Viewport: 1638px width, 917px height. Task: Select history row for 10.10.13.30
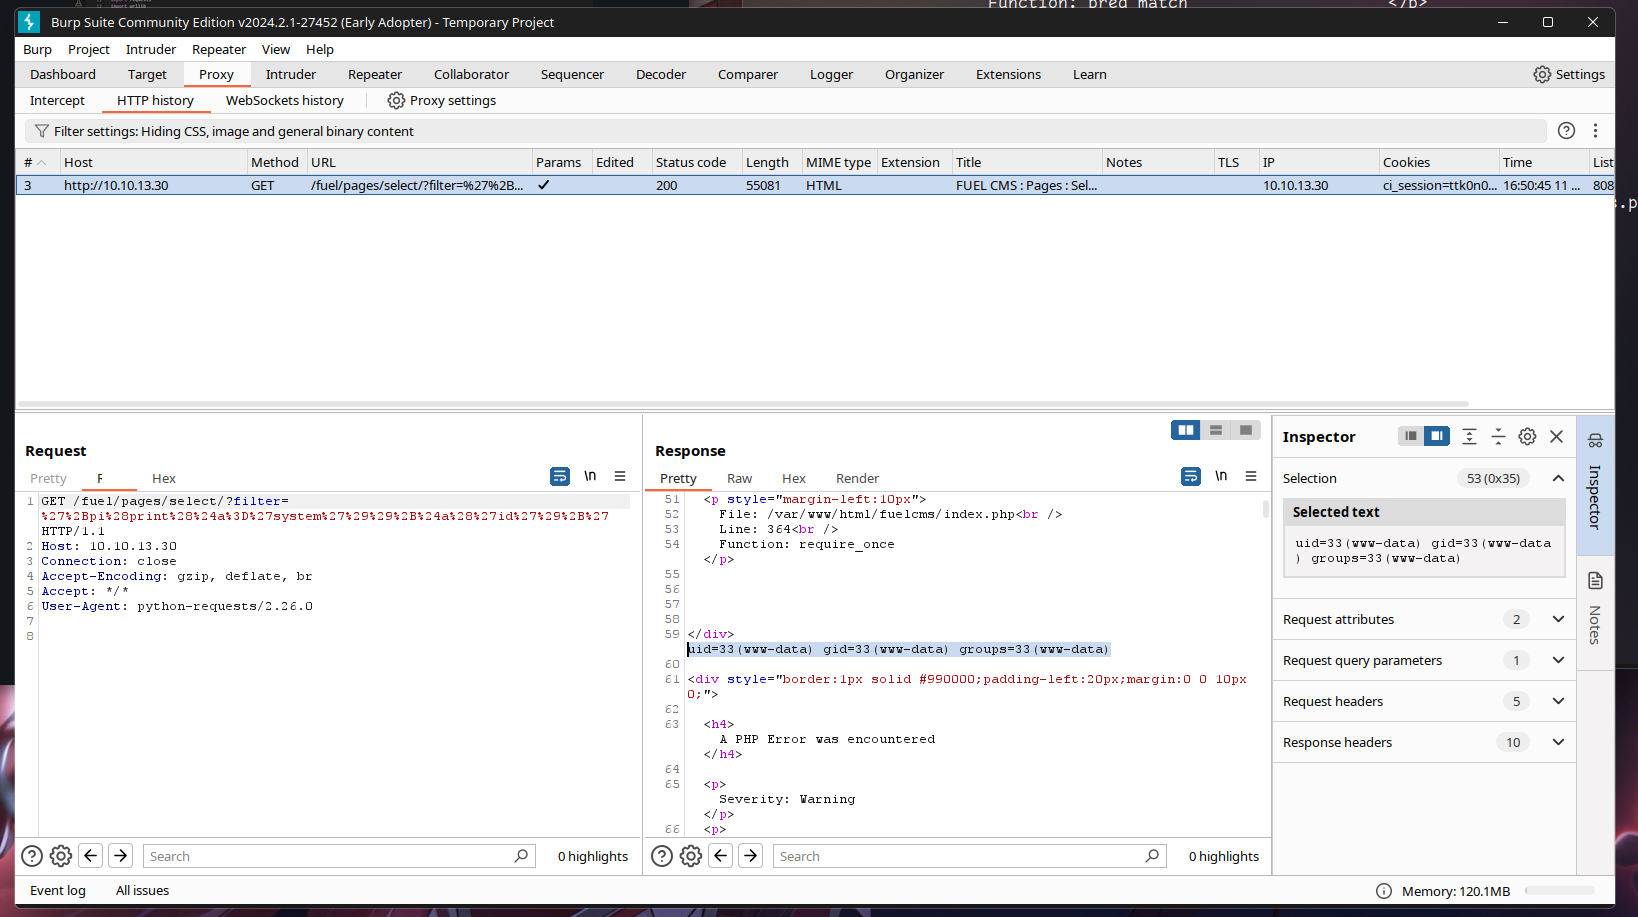point(814,185)
